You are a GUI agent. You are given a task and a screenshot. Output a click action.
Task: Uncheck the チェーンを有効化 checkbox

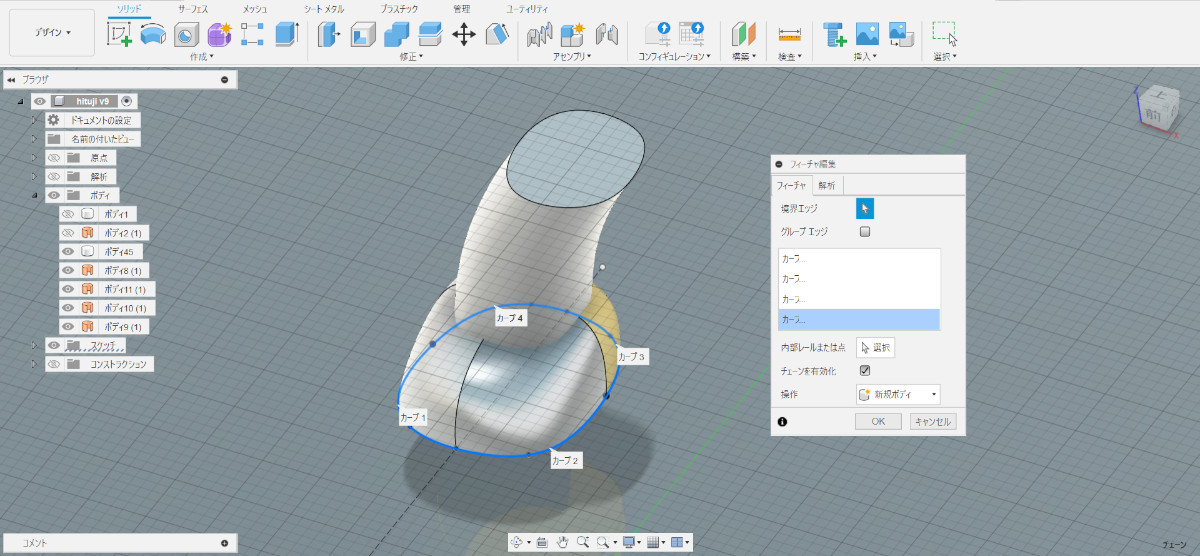coord(865,370)
